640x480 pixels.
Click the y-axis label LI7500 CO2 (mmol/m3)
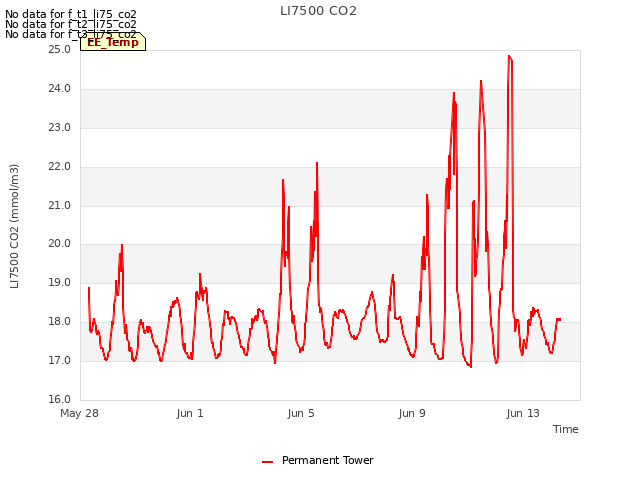coord(14,226)
